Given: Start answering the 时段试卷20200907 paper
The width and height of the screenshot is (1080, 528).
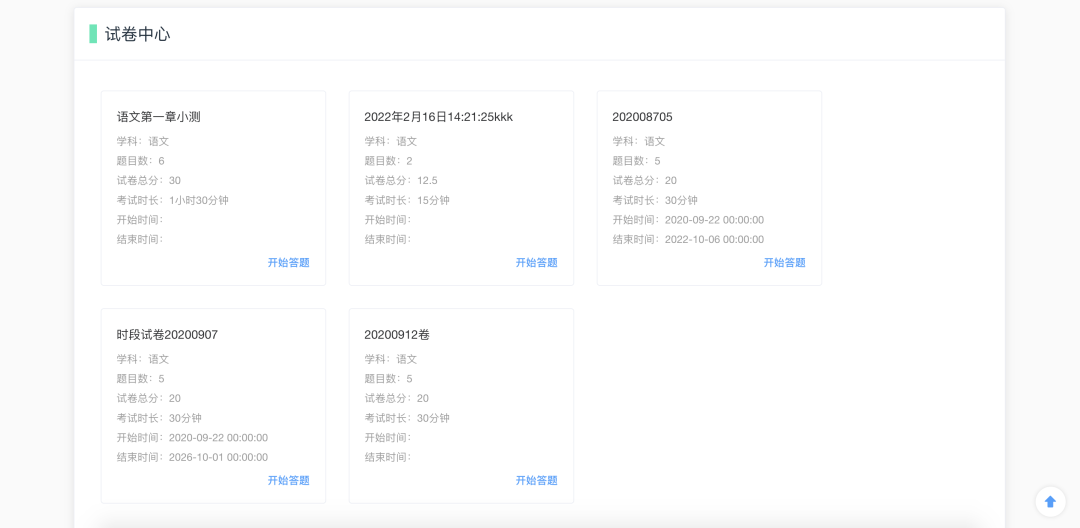Looking at the screenshot, I should pyautogui.click(x=289, y=480).
